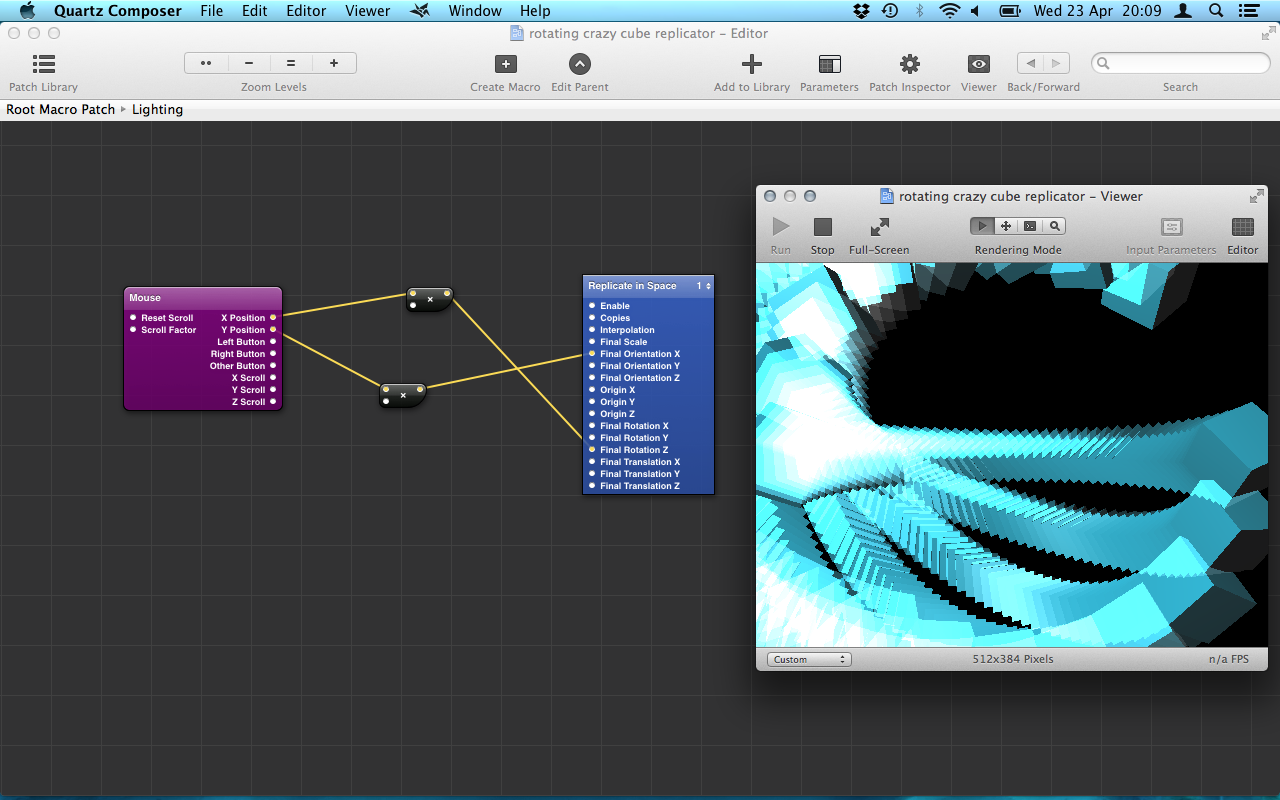1280x800 pixels.
Task: Click the Lighting breadcrumb path item
Action: 157,109
